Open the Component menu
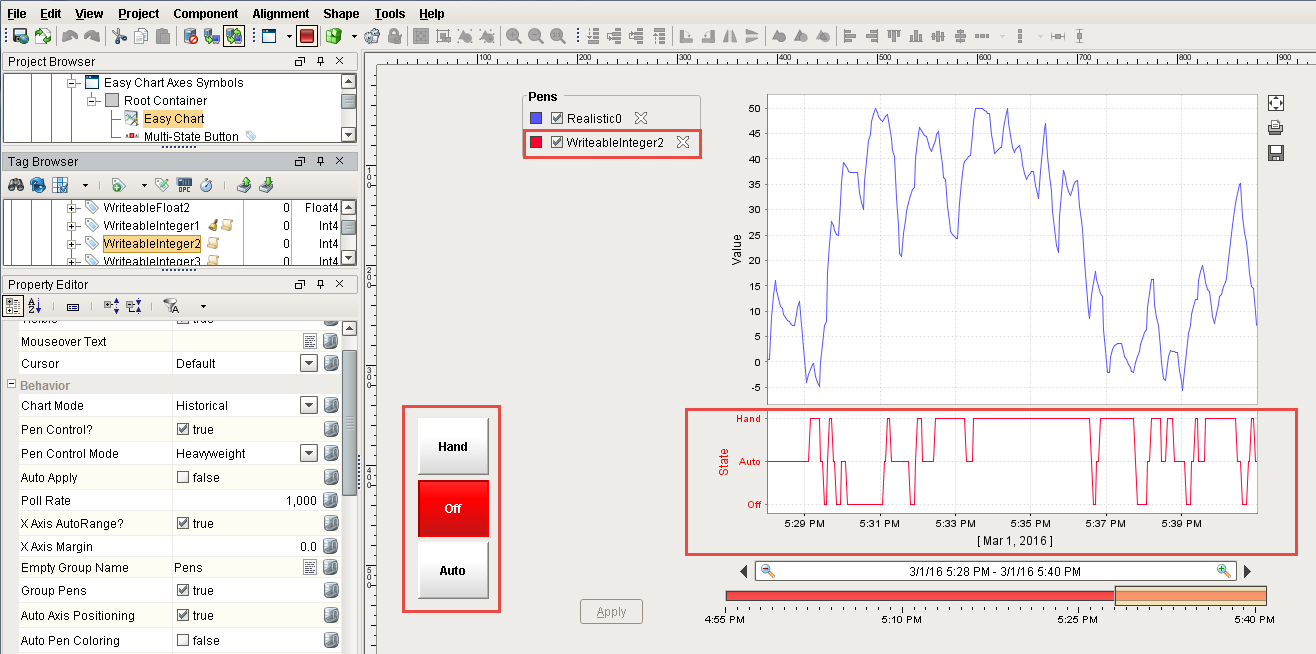This screenshot has height=654, width=1316. [206, 14]
